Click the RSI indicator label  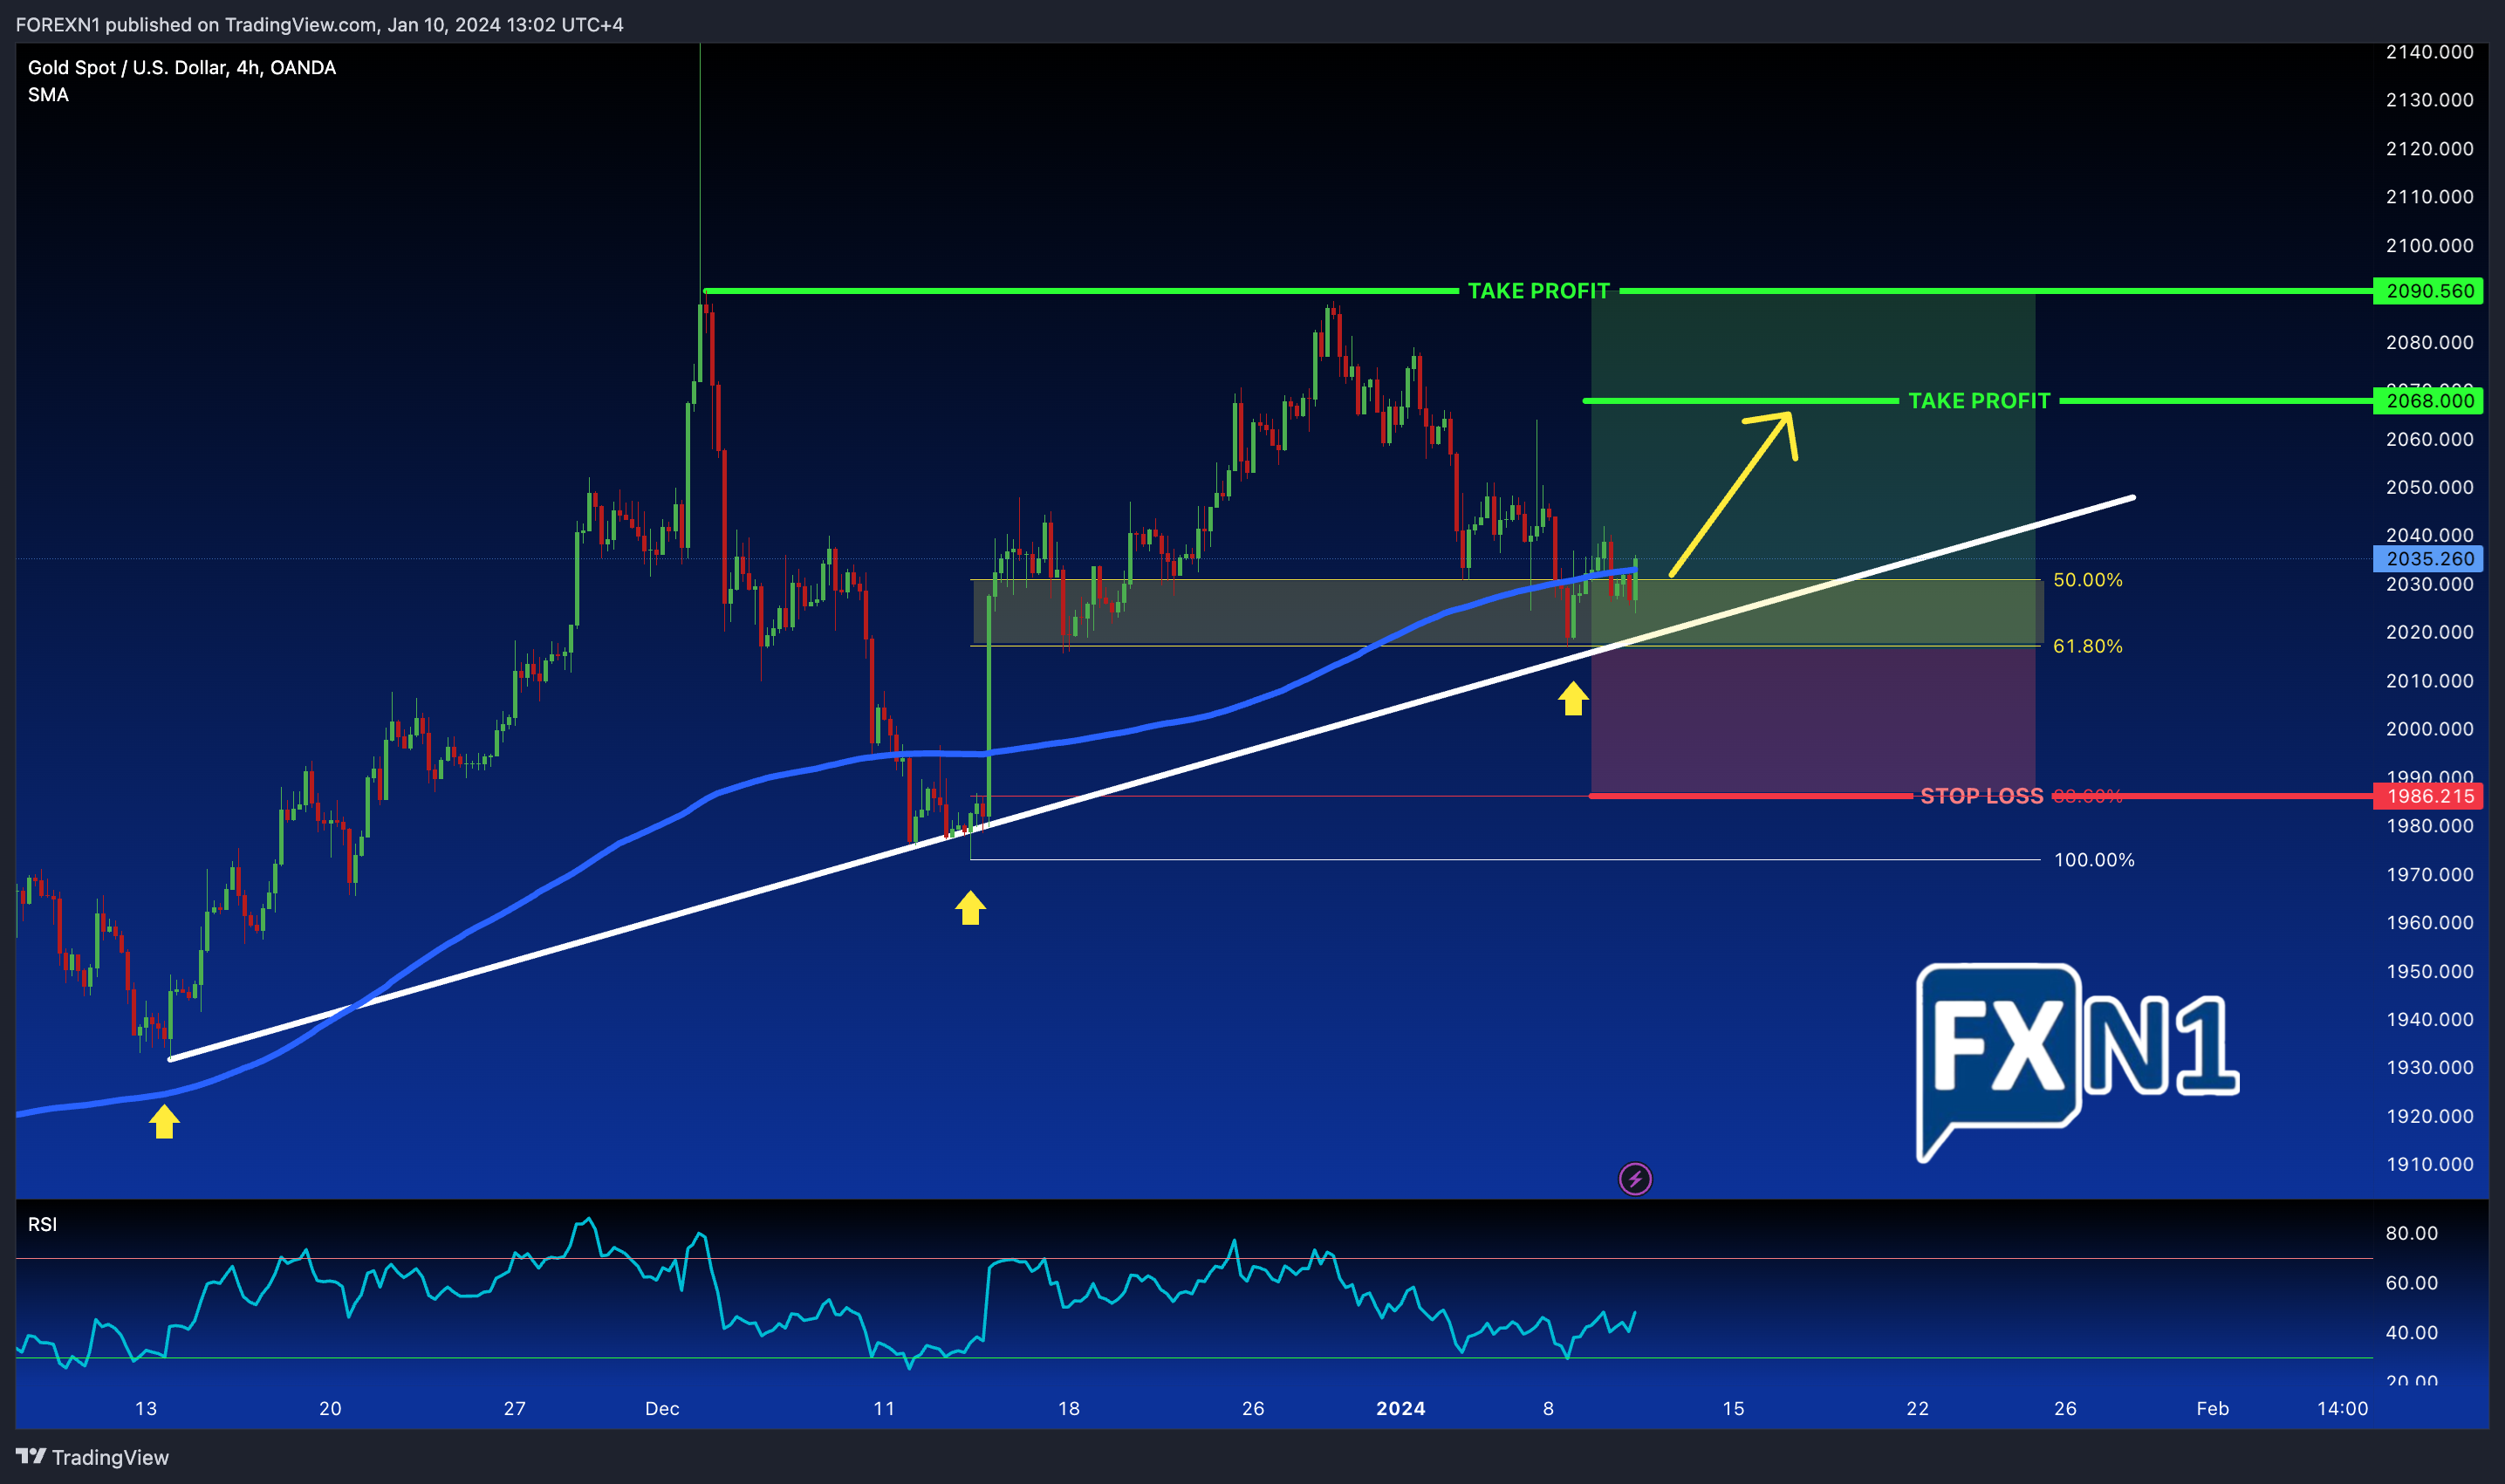[x=42, y=1224]
